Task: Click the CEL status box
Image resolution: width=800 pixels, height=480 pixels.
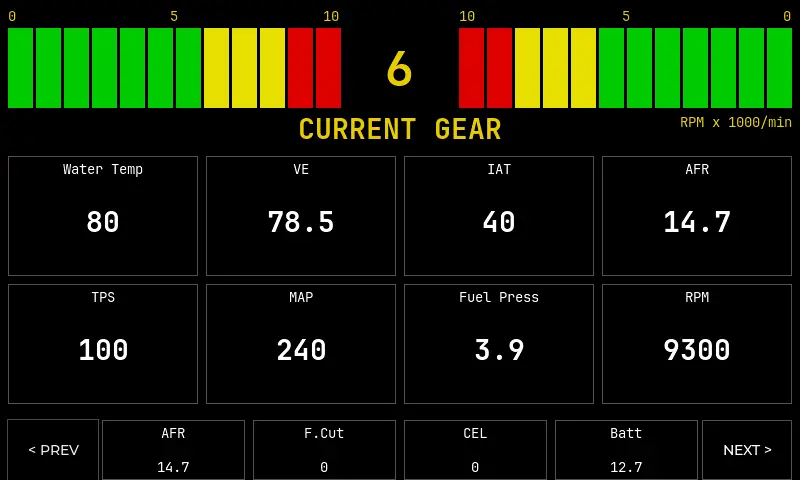Action: [475, 450]
